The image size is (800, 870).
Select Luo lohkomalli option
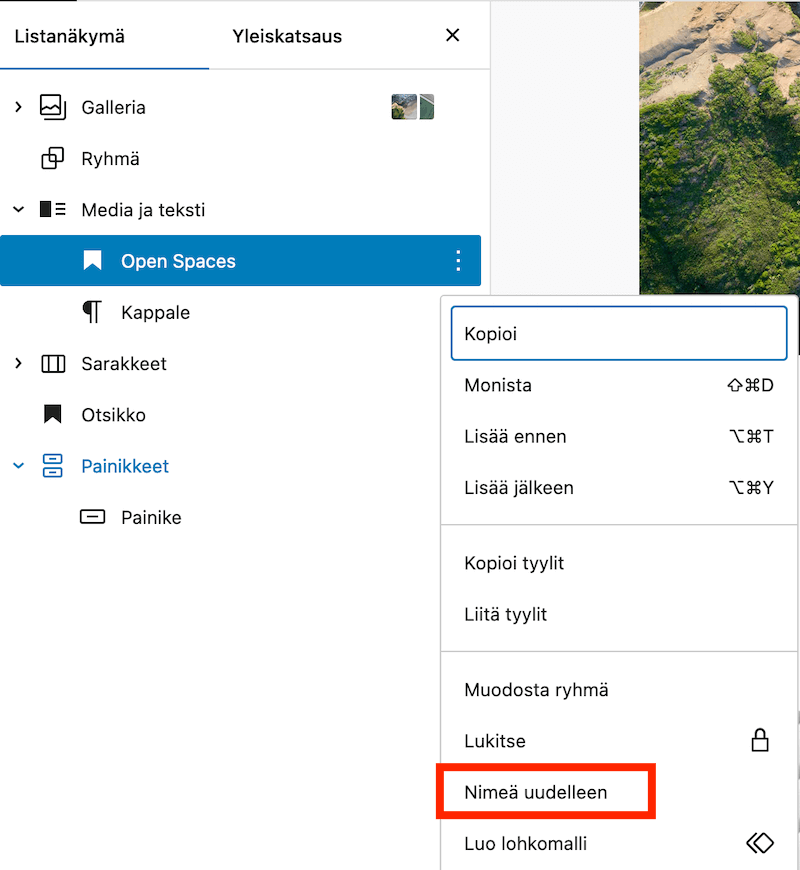click(619, 843)
